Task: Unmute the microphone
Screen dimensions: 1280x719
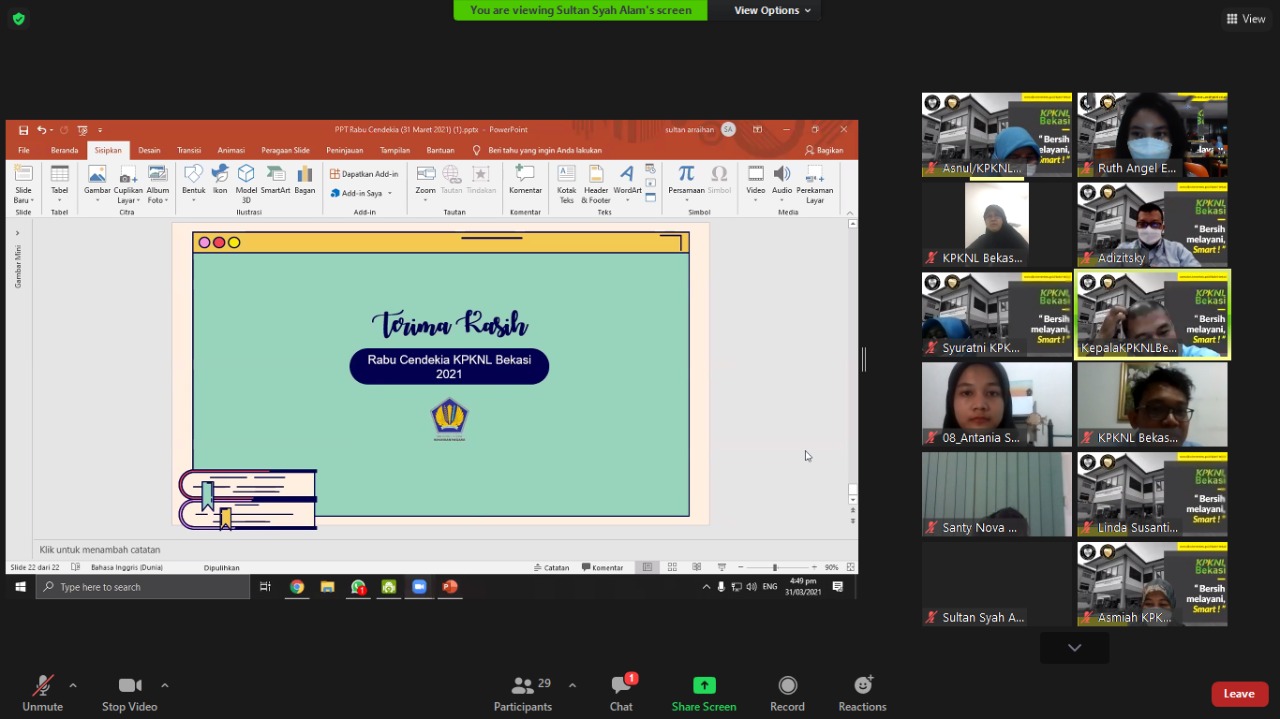Action: click(x=42, y=686)
